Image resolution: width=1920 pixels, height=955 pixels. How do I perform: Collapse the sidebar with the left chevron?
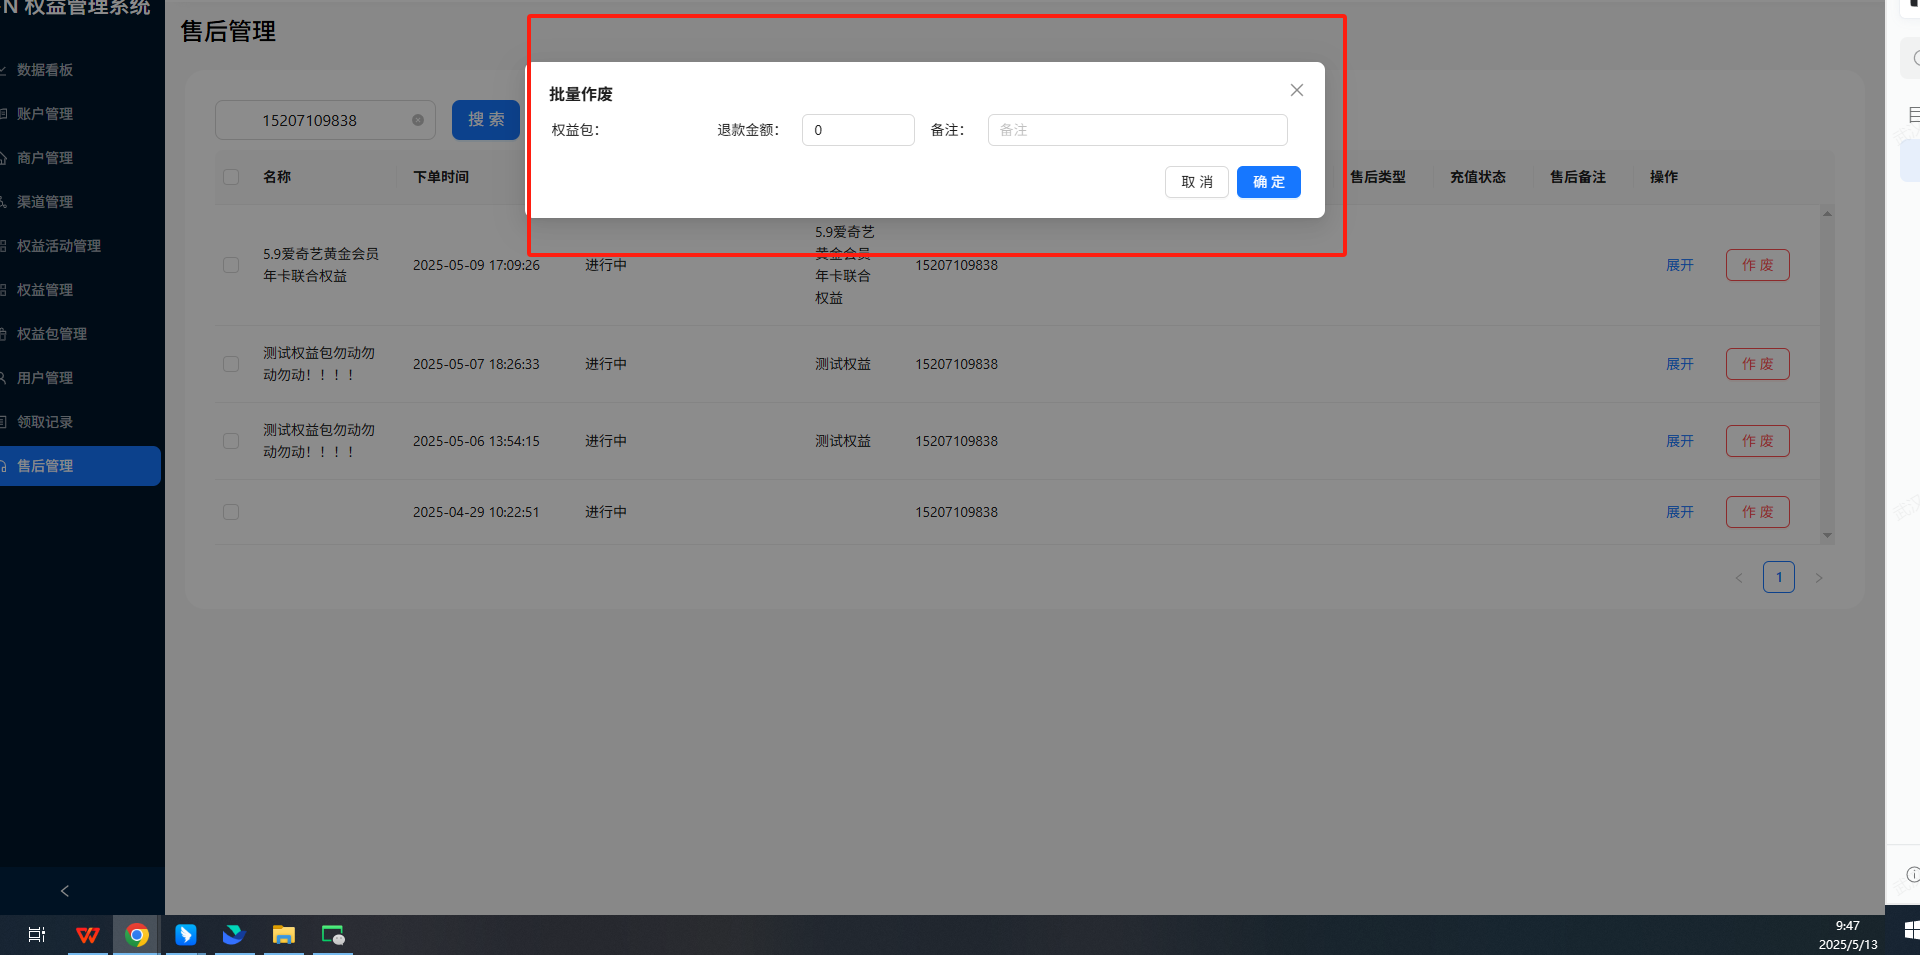[65, 891]
